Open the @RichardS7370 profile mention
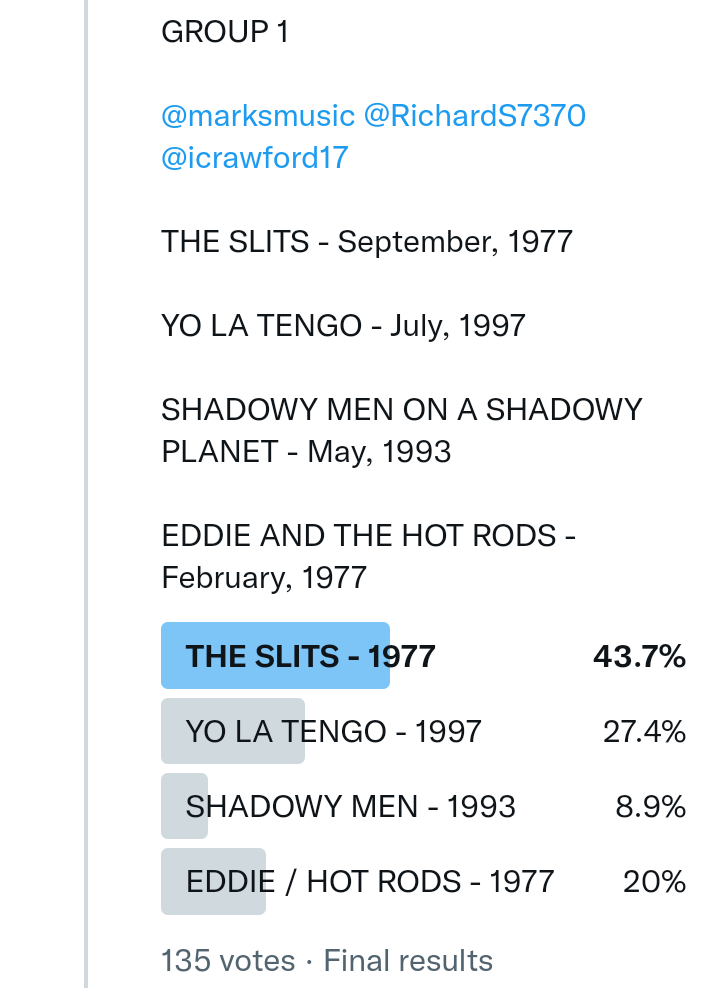This screenshot has height=988, width=720. tap(474, 116)
